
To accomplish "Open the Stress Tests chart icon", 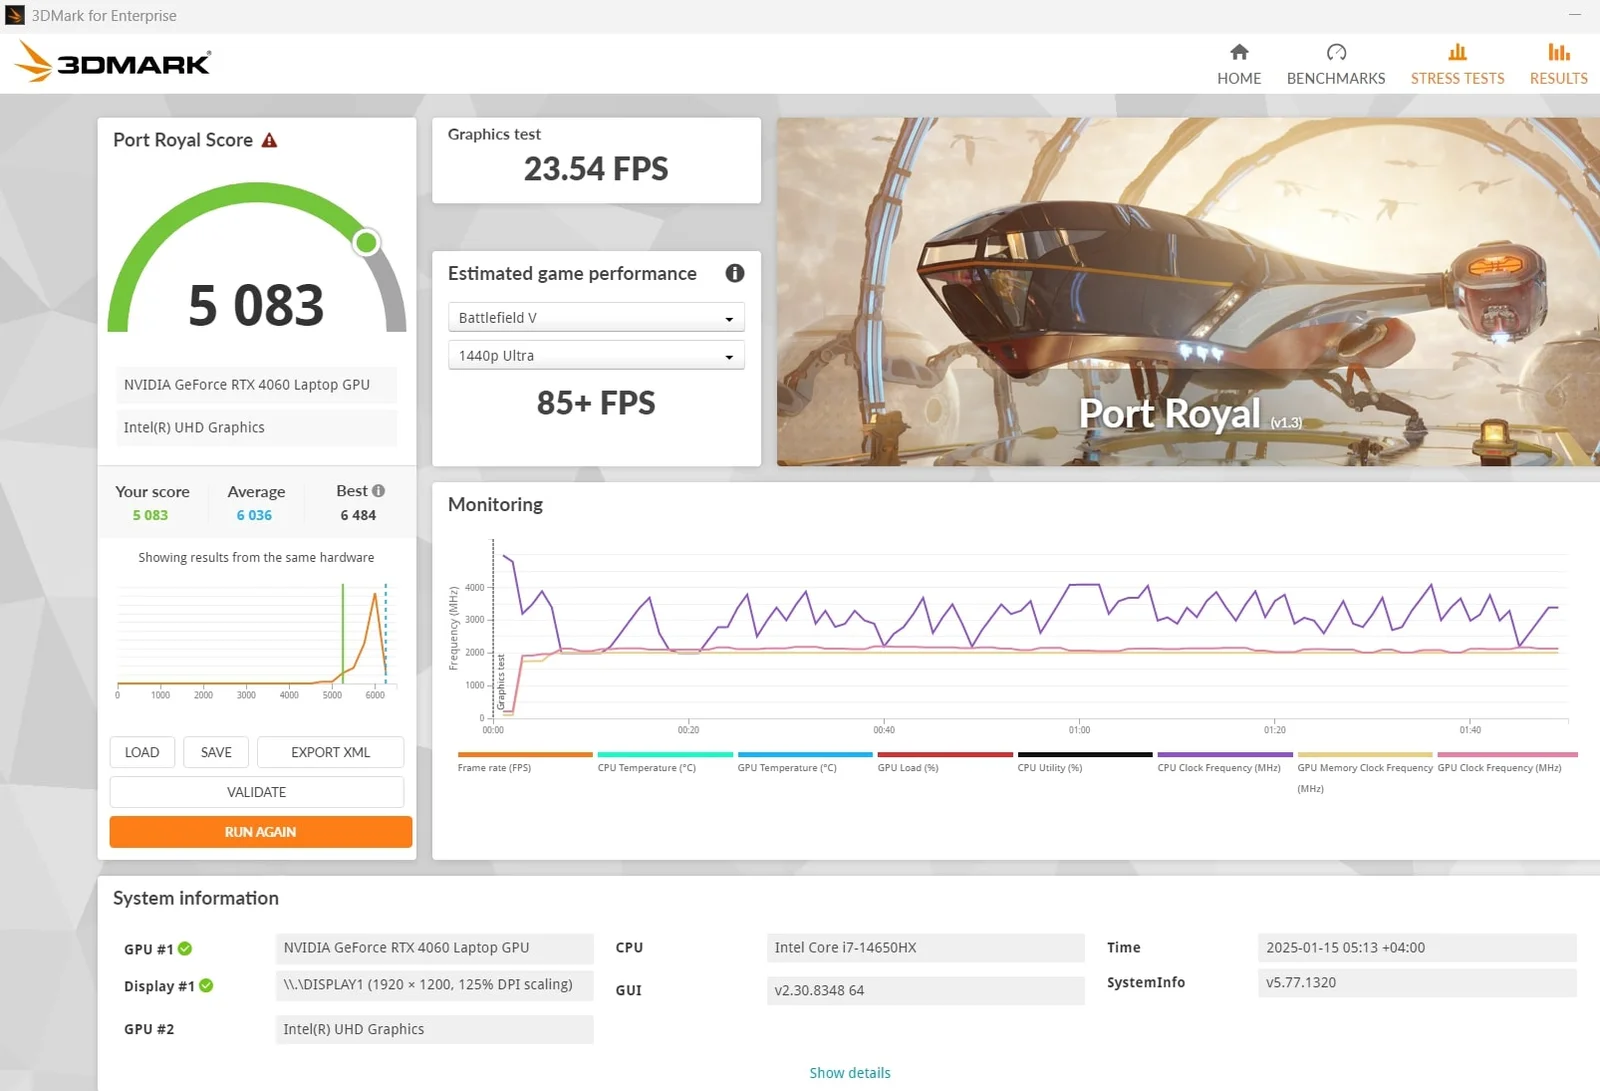I will (x=1456, y=53).
